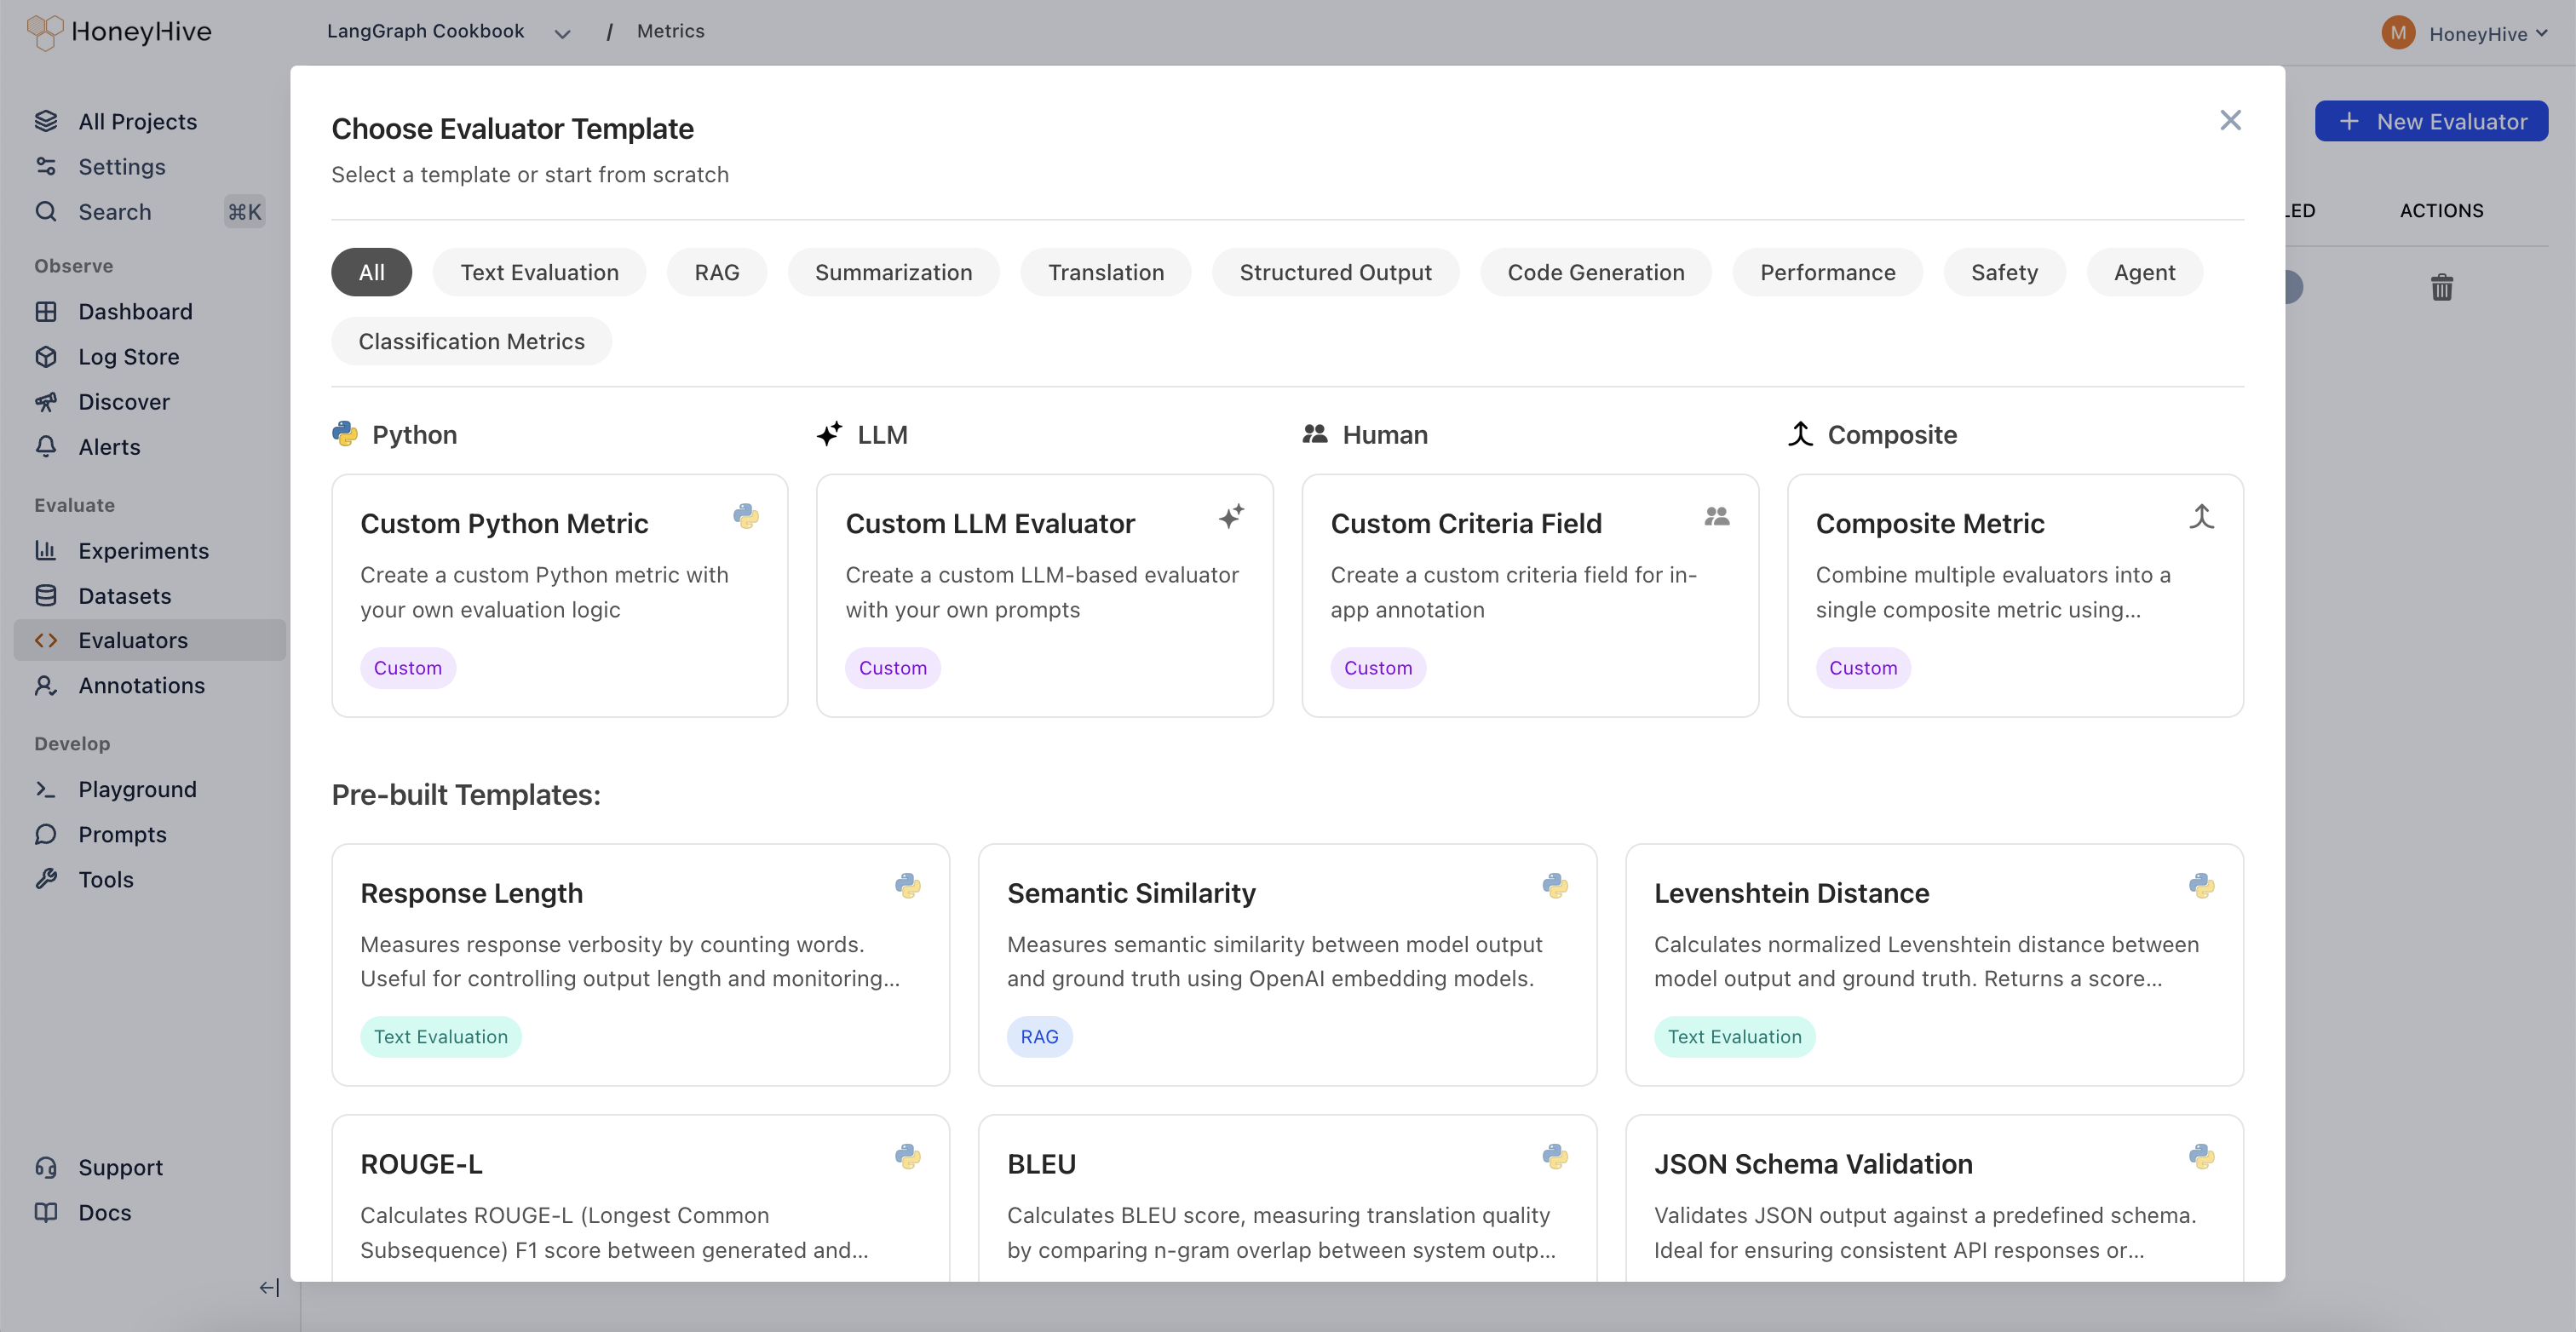
Task: Select the Semantic Similarity template card
Action: click(x=1286, y=964)
